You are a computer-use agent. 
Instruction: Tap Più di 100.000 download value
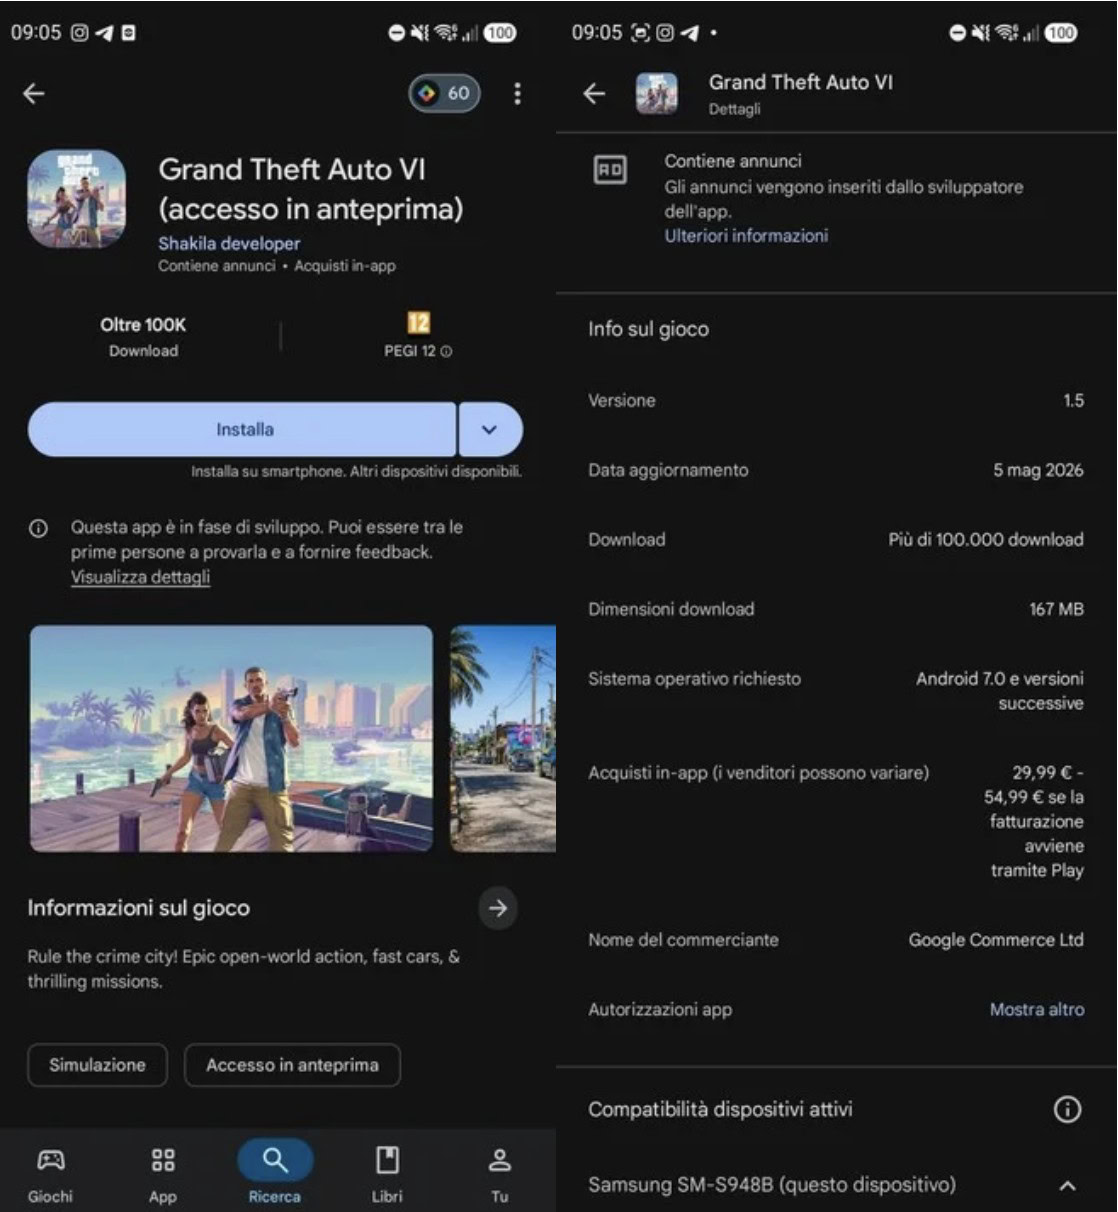(986, 539)
